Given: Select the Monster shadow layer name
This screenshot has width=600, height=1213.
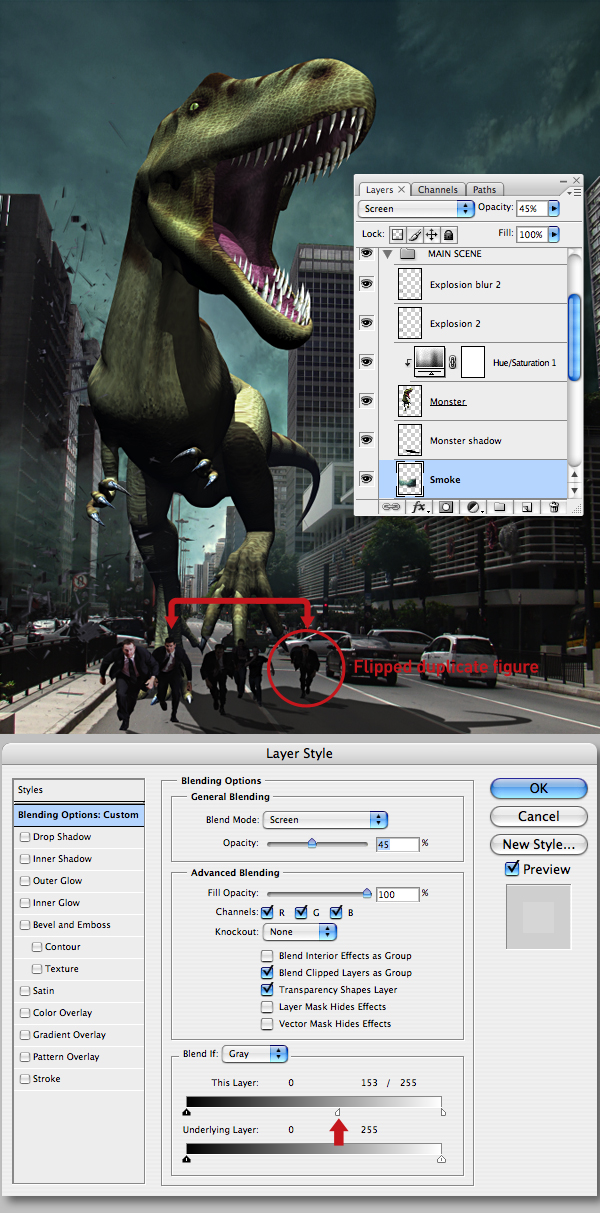Looking at the screenshot, I should [466, 440].
